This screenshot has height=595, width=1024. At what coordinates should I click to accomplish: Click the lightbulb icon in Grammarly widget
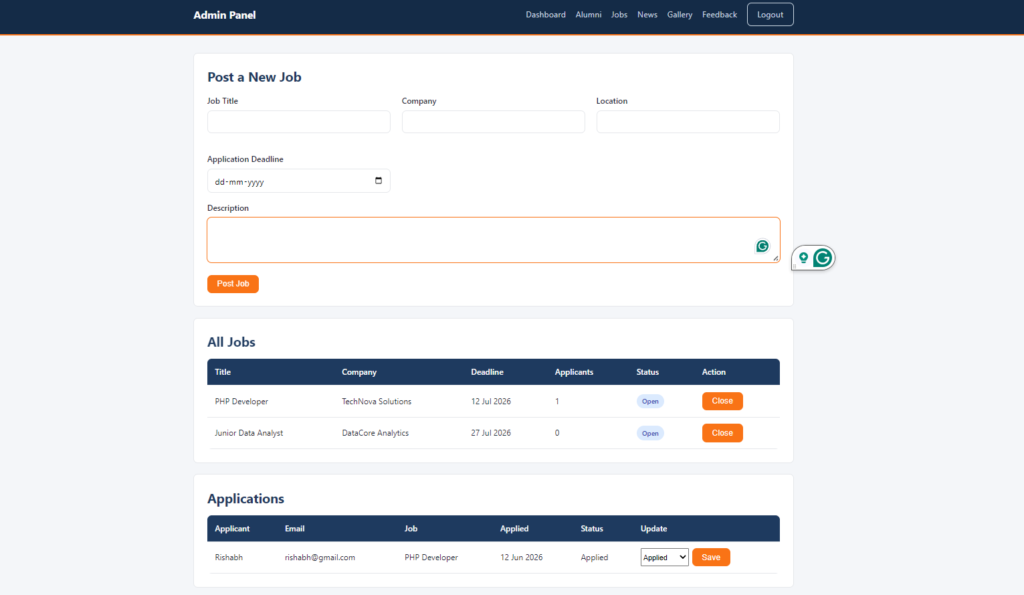[x=803, y=258]
